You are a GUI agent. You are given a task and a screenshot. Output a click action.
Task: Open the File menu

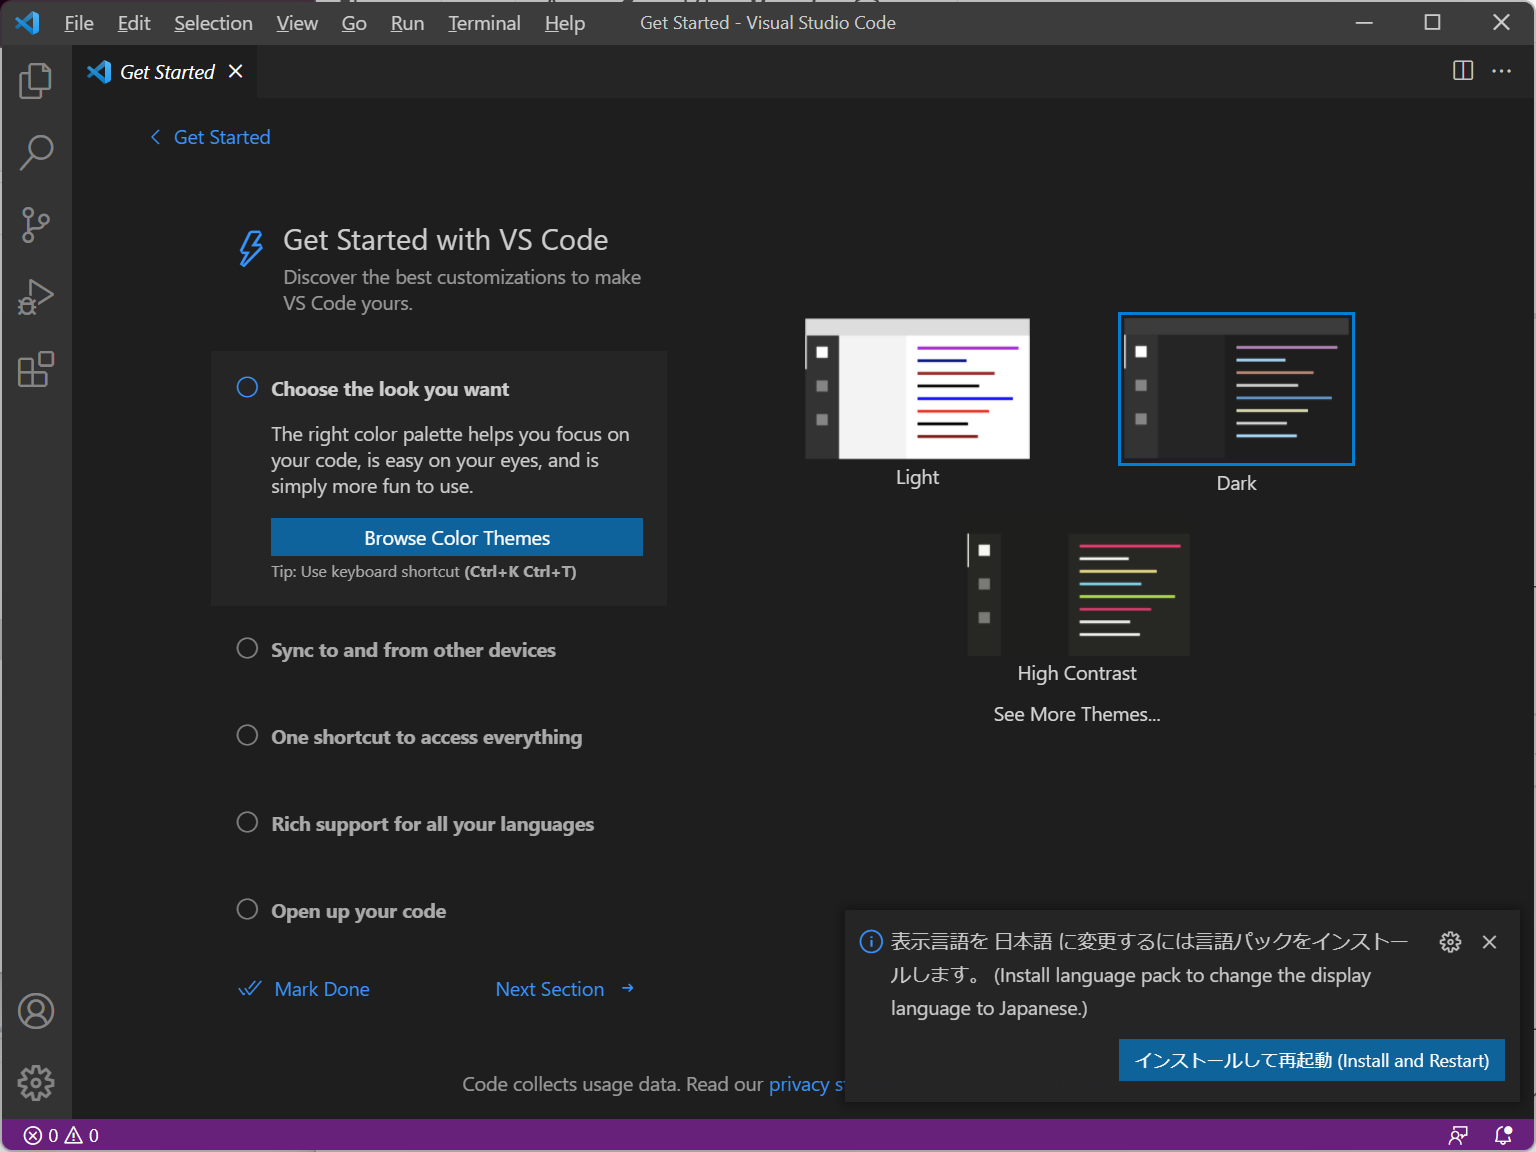point(79,23)
